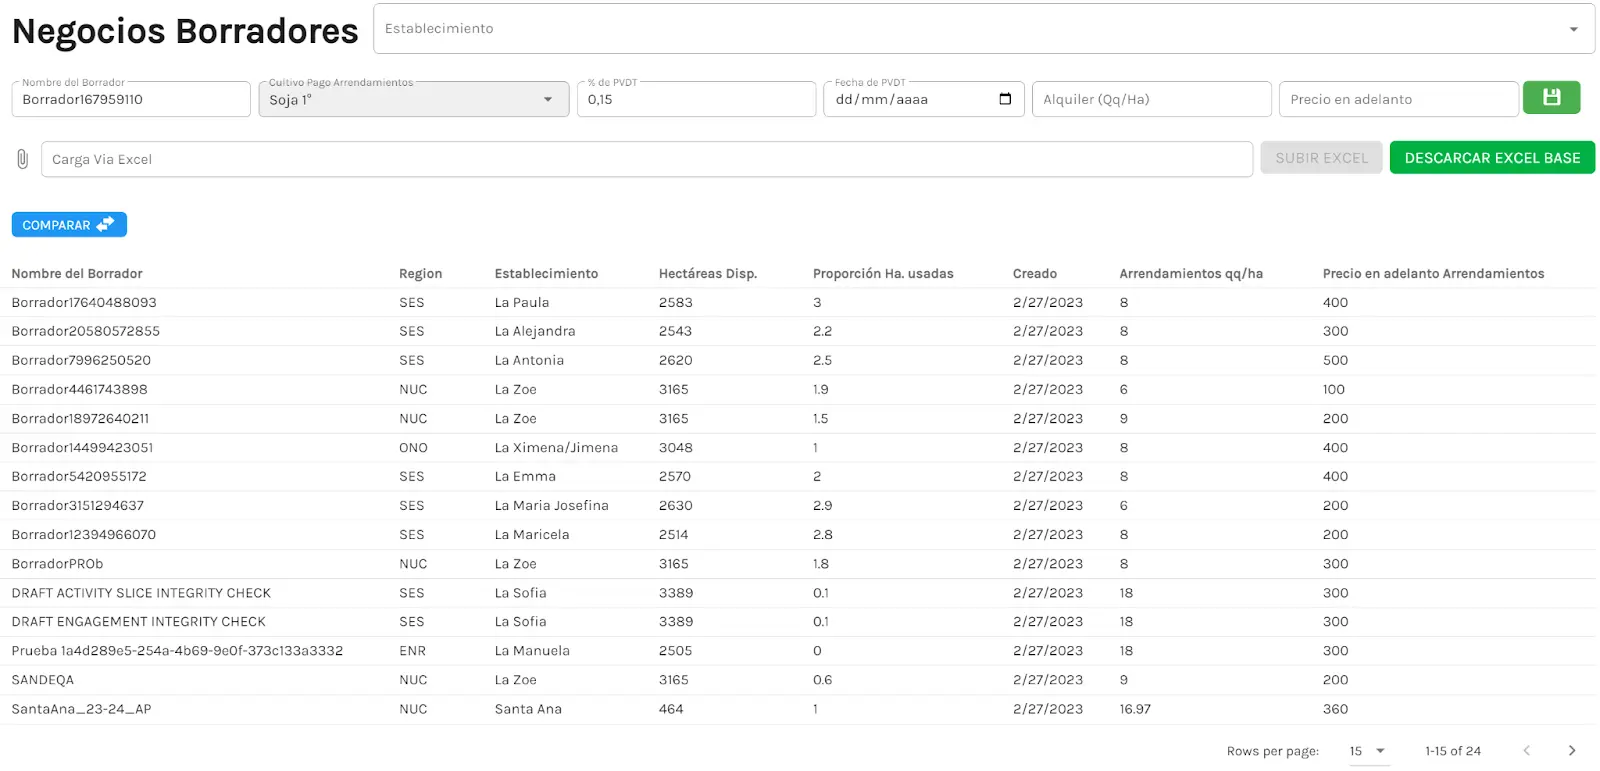This screenshot has height=771, width=1600.
Task: Select the BorradorPROb row
Action: point(58,564)
